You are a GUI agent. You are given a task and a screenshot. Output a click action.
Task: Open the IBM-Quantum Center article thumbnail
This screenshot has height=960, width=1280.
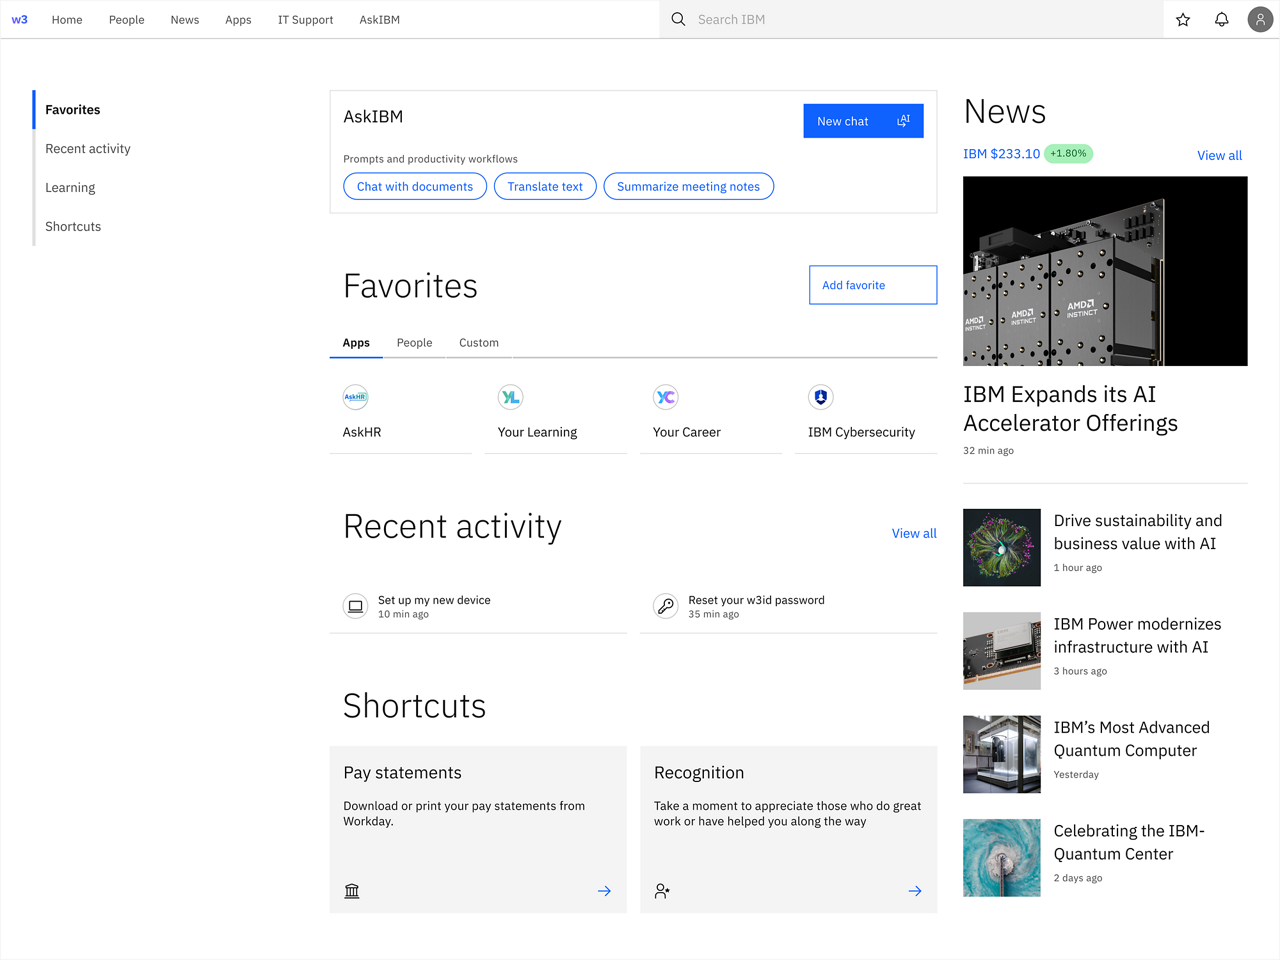point(1002,858)
